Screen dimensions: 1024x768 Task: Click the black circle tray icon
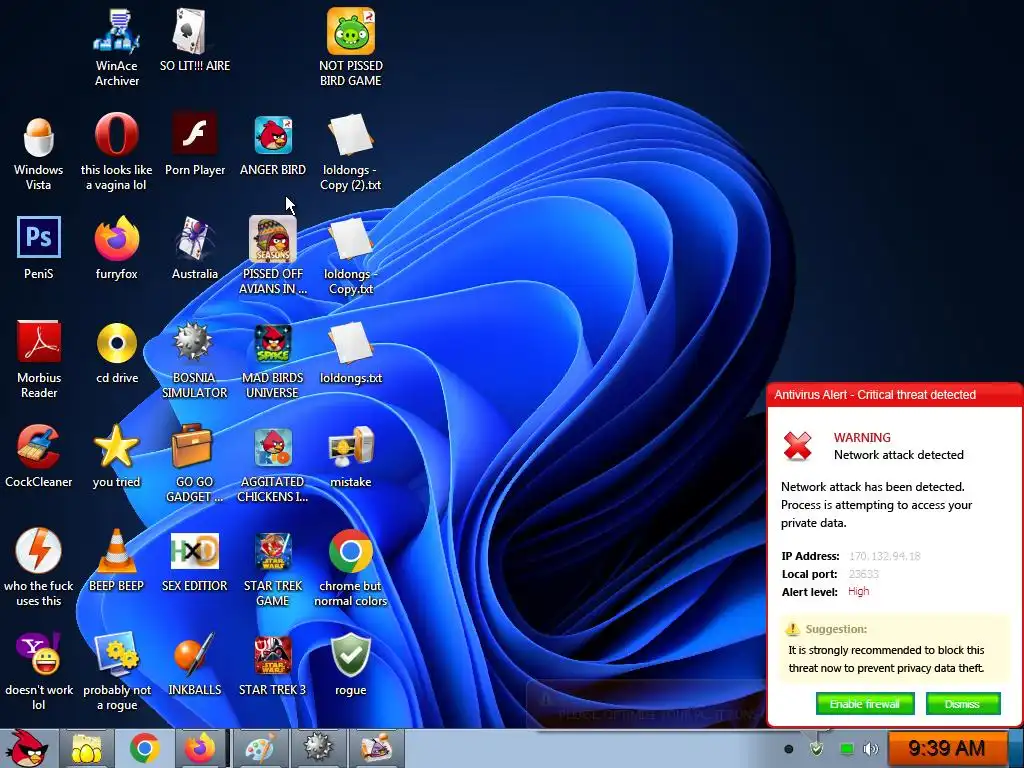789,749
